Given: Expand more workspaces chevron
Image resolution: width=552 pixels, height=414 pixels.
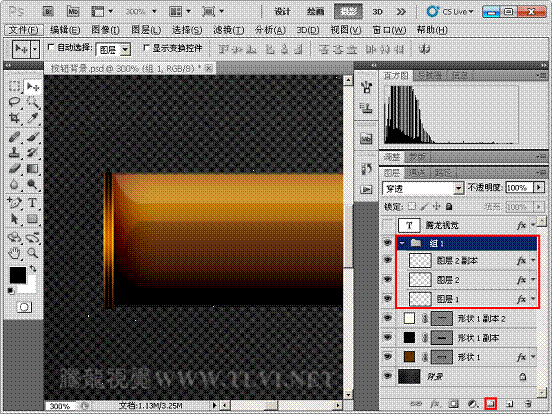Looking at the screenshot, I should [401, 12].
